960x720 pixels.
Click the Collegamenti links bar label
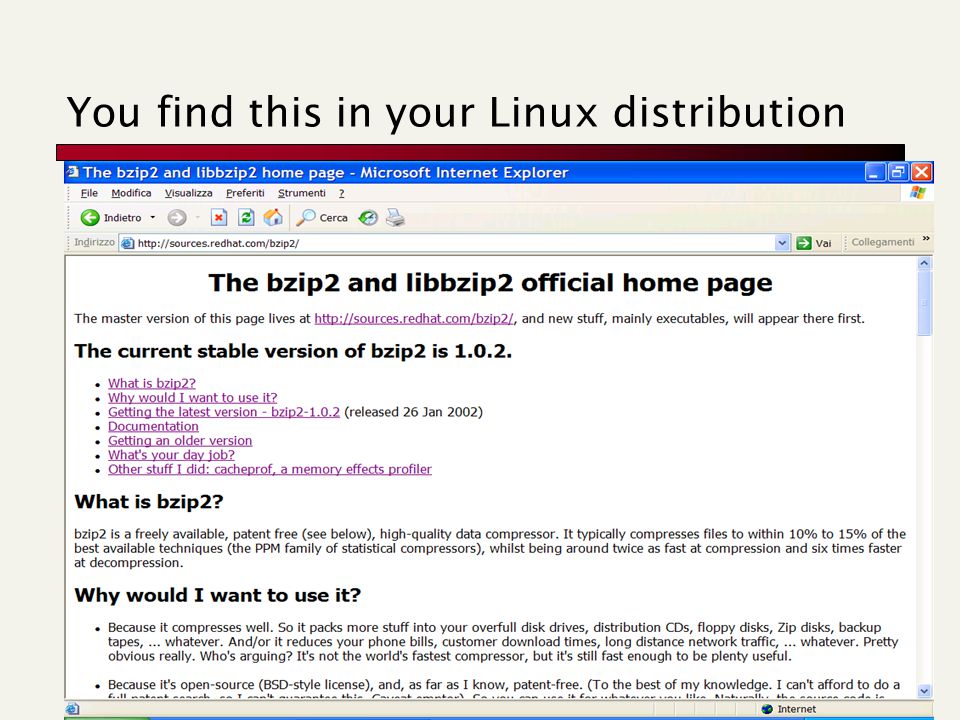tap(882, 242)
